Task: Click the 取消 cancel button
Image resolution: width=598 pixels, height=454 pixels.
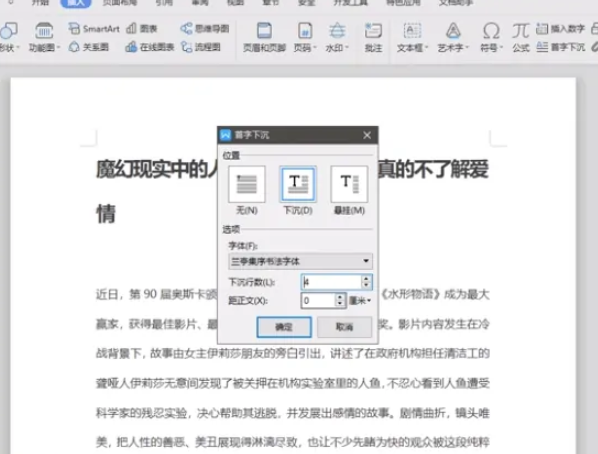Action: tap(344, 327)
